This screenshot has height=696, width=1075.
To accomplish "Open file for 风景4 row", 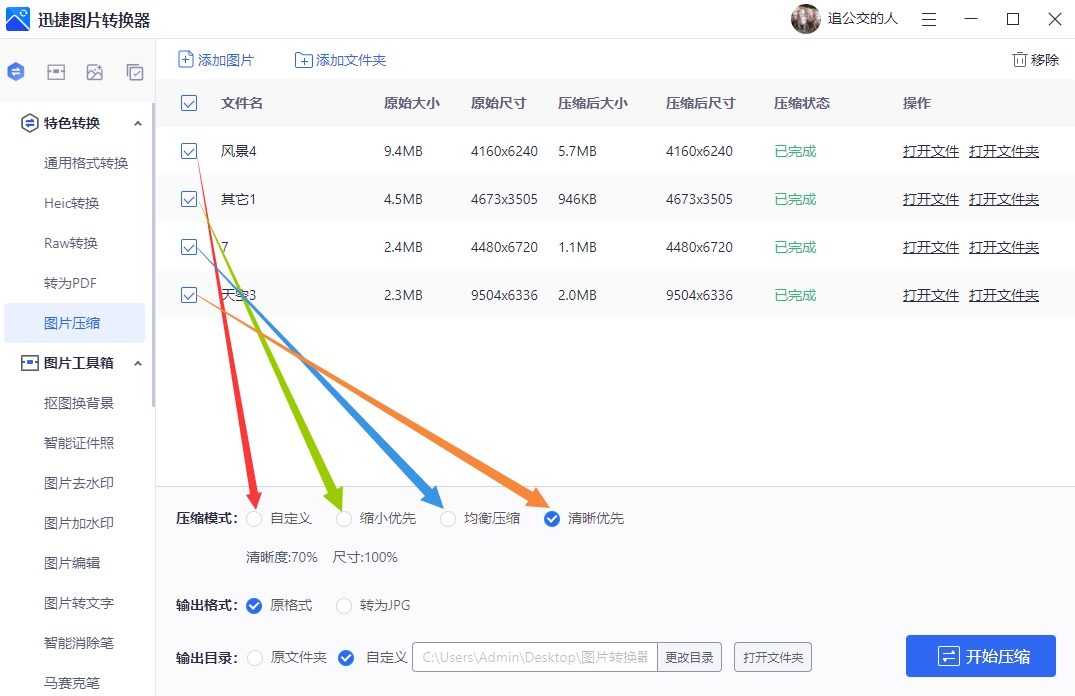I will [930, 151].
